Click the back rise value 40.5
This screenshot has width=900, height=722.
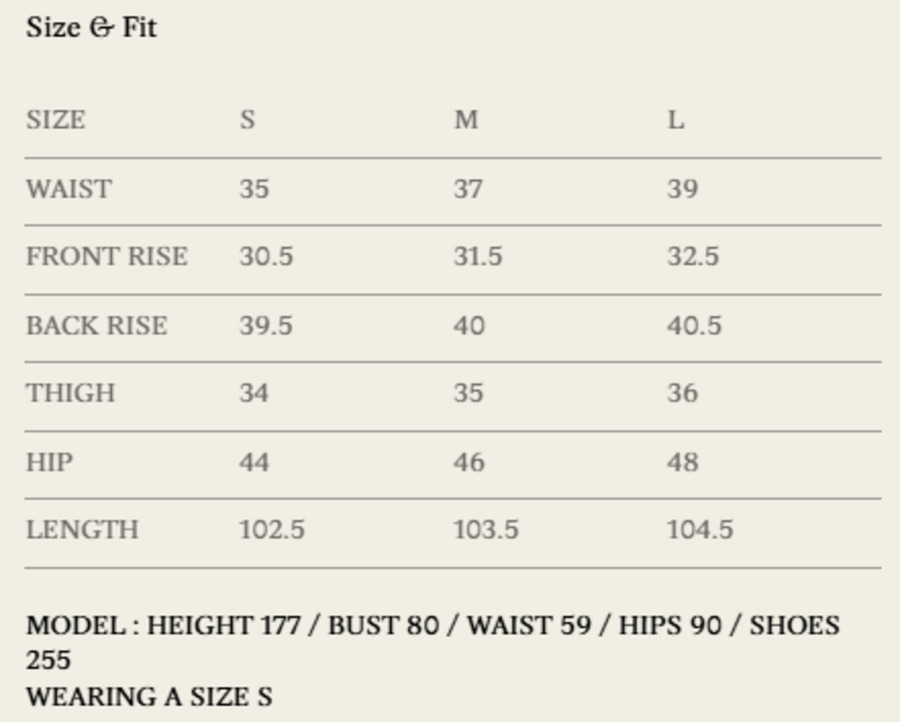pos(694,326)
